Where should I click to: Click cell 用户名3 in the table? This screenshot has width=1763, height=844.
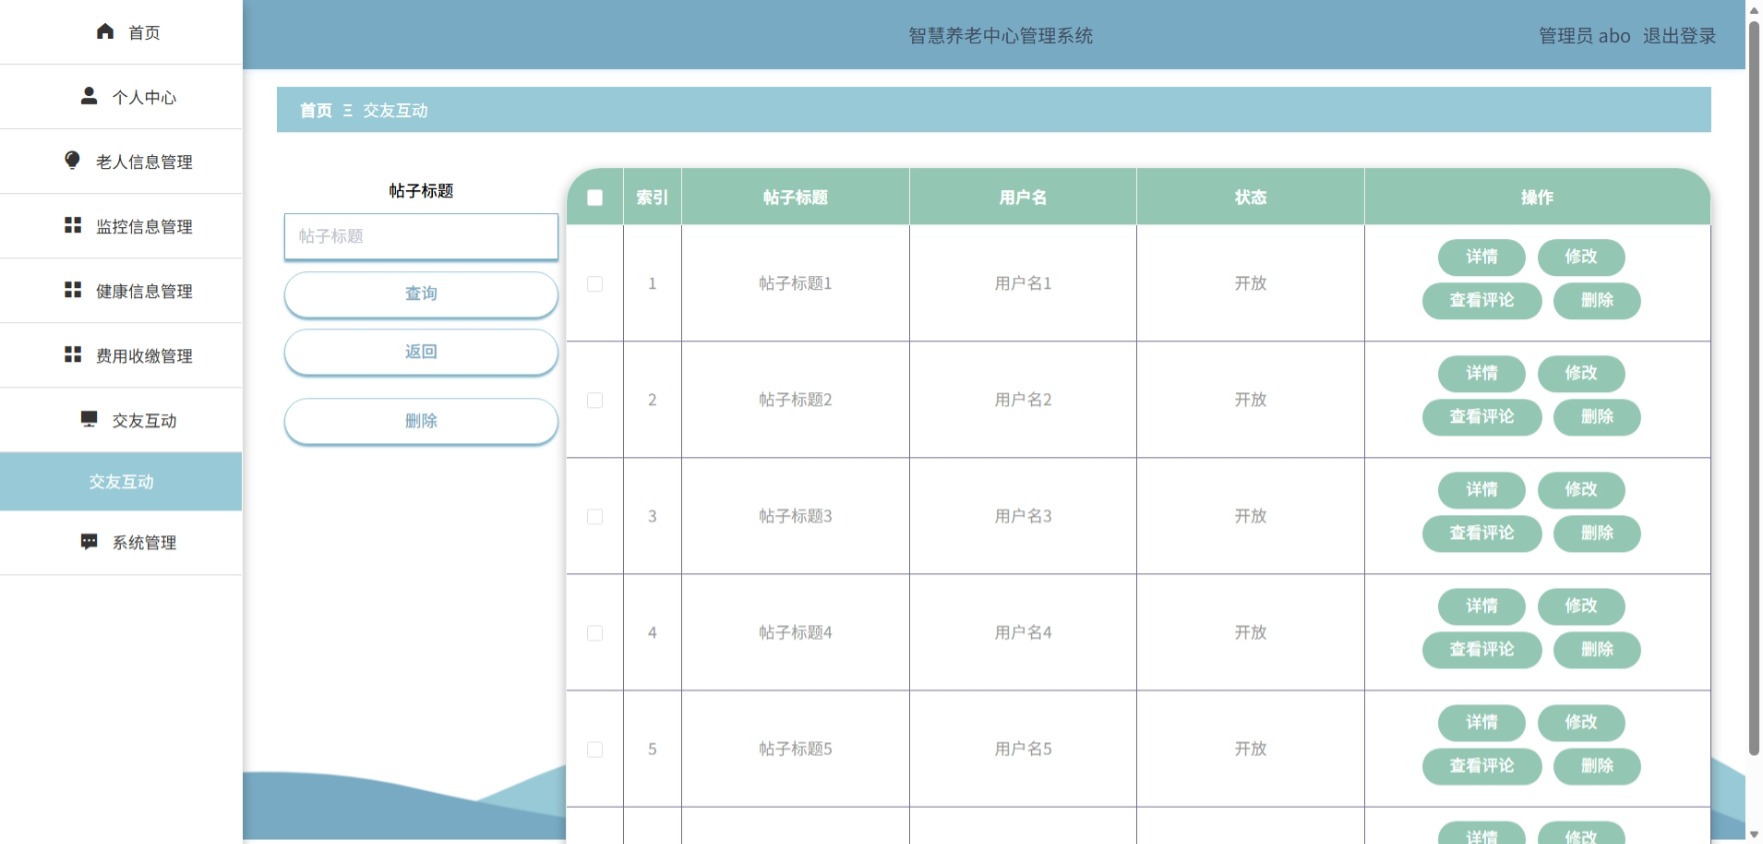point(1023,516)
